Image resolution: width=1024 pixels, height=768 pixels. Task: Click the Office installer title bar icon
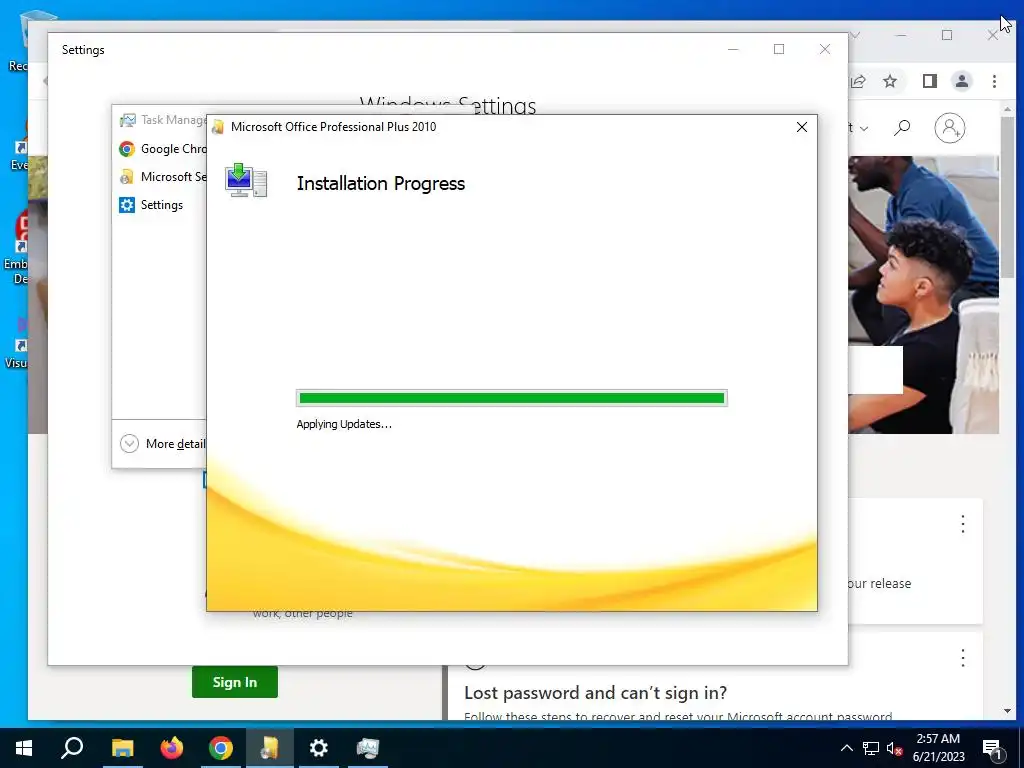[x=218, y=127]
